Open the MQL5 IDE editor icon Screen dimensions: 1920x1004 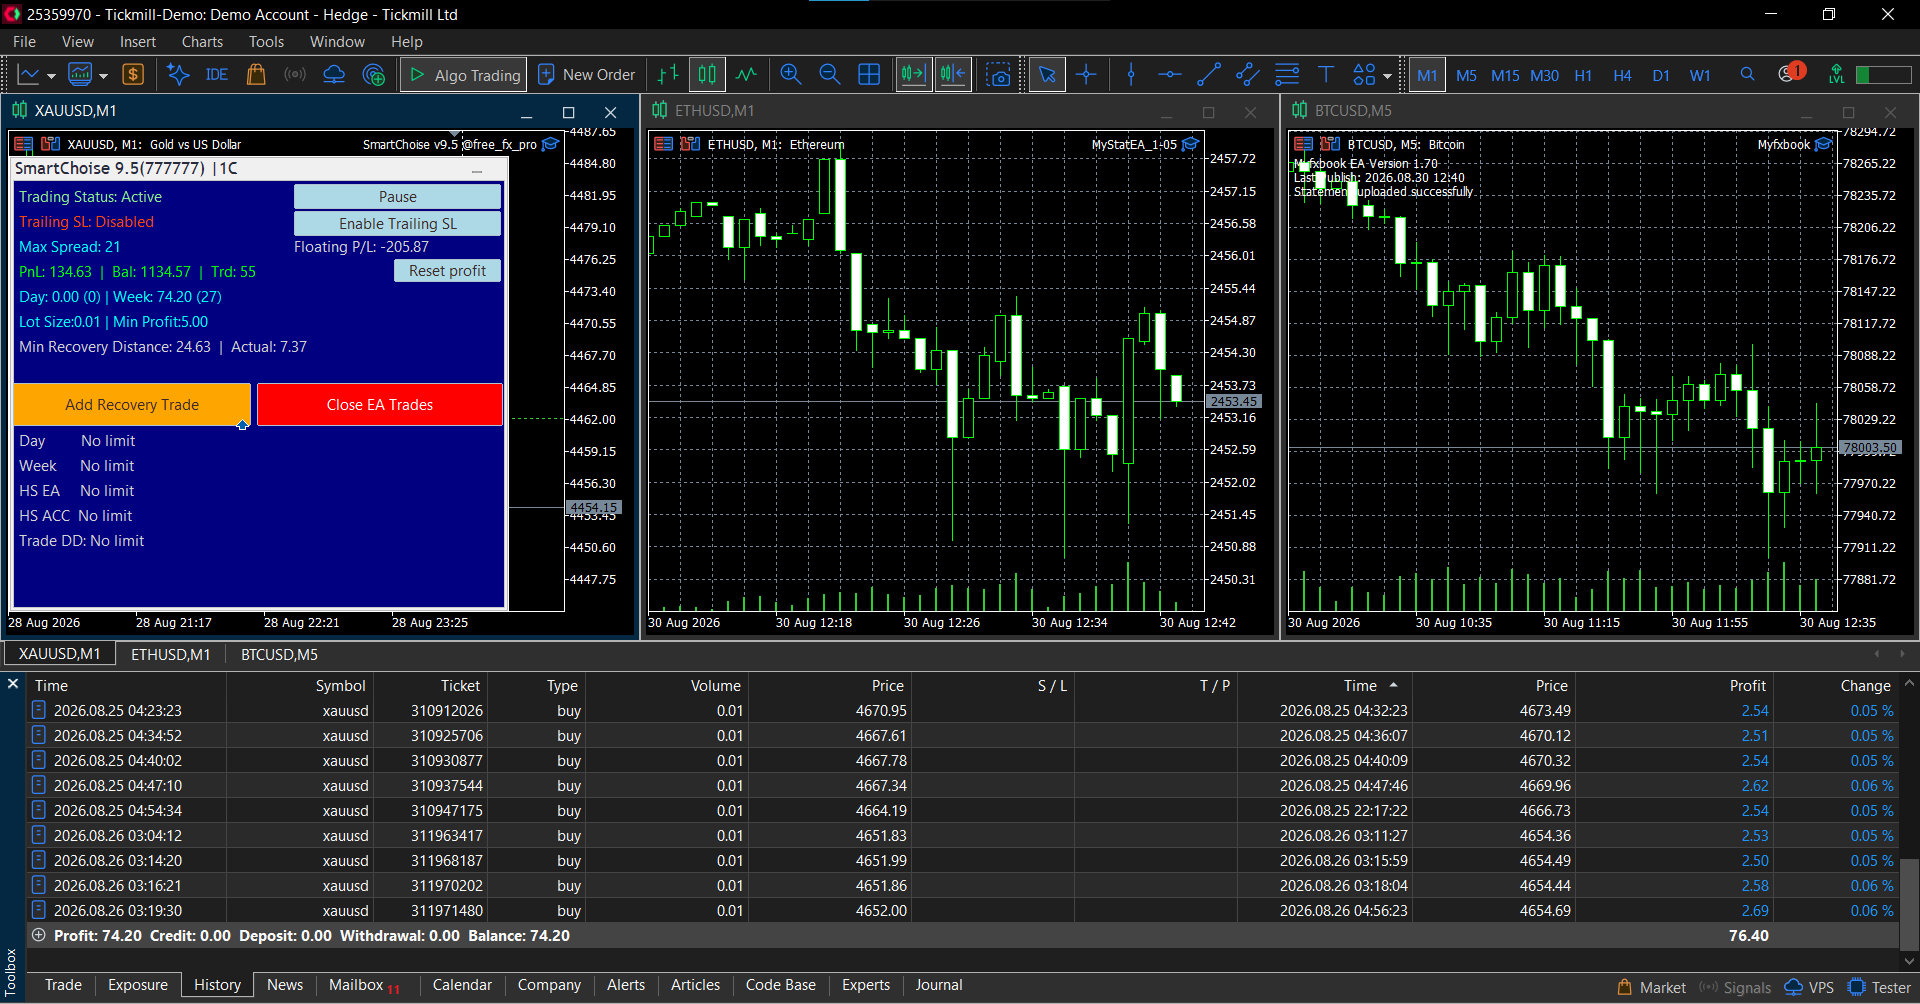click(216, 75)
